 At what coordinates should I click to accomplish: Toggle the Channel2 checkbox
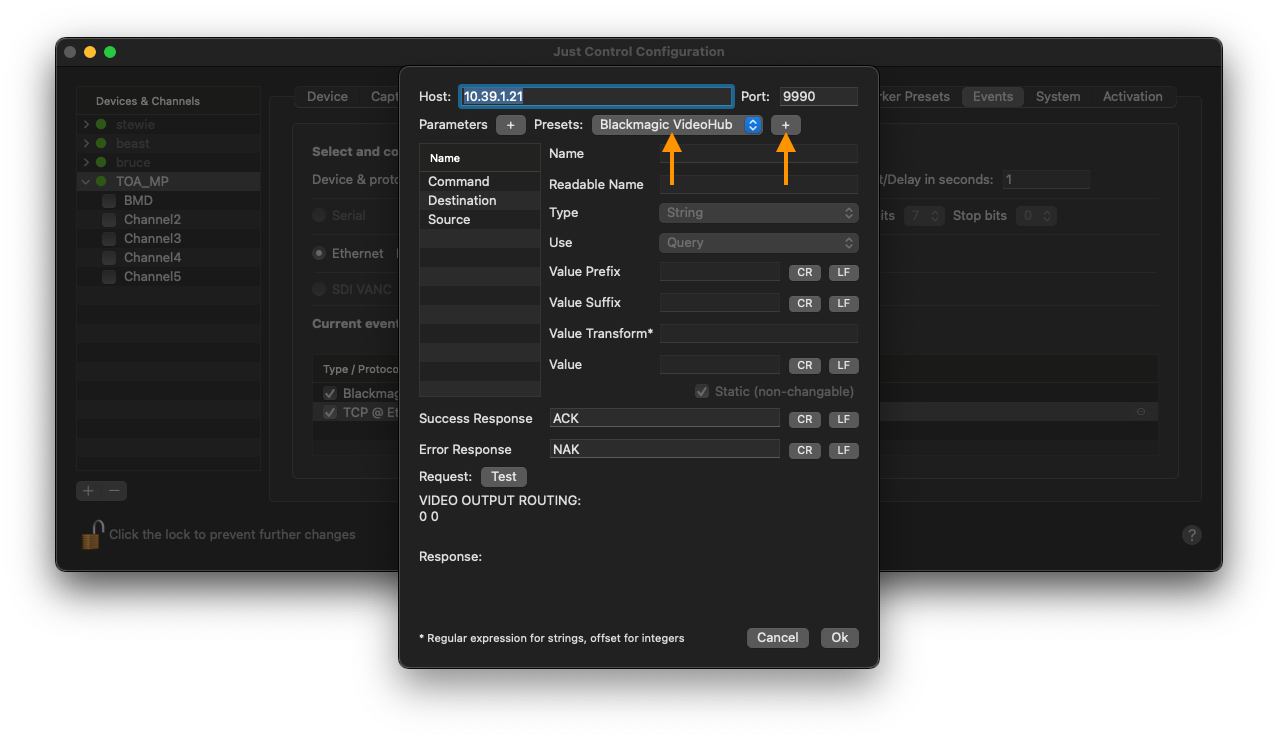click(x=109, y=220)
